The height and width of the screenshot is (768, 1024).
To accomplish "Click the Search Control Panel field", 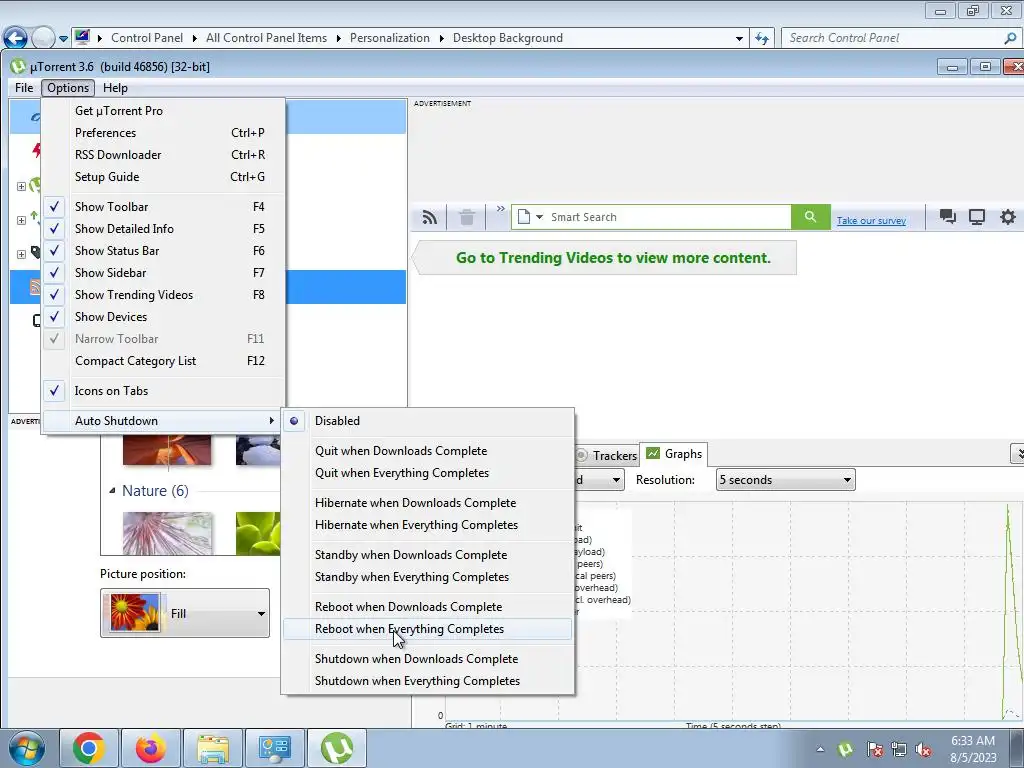I will [x=895, y=39].
